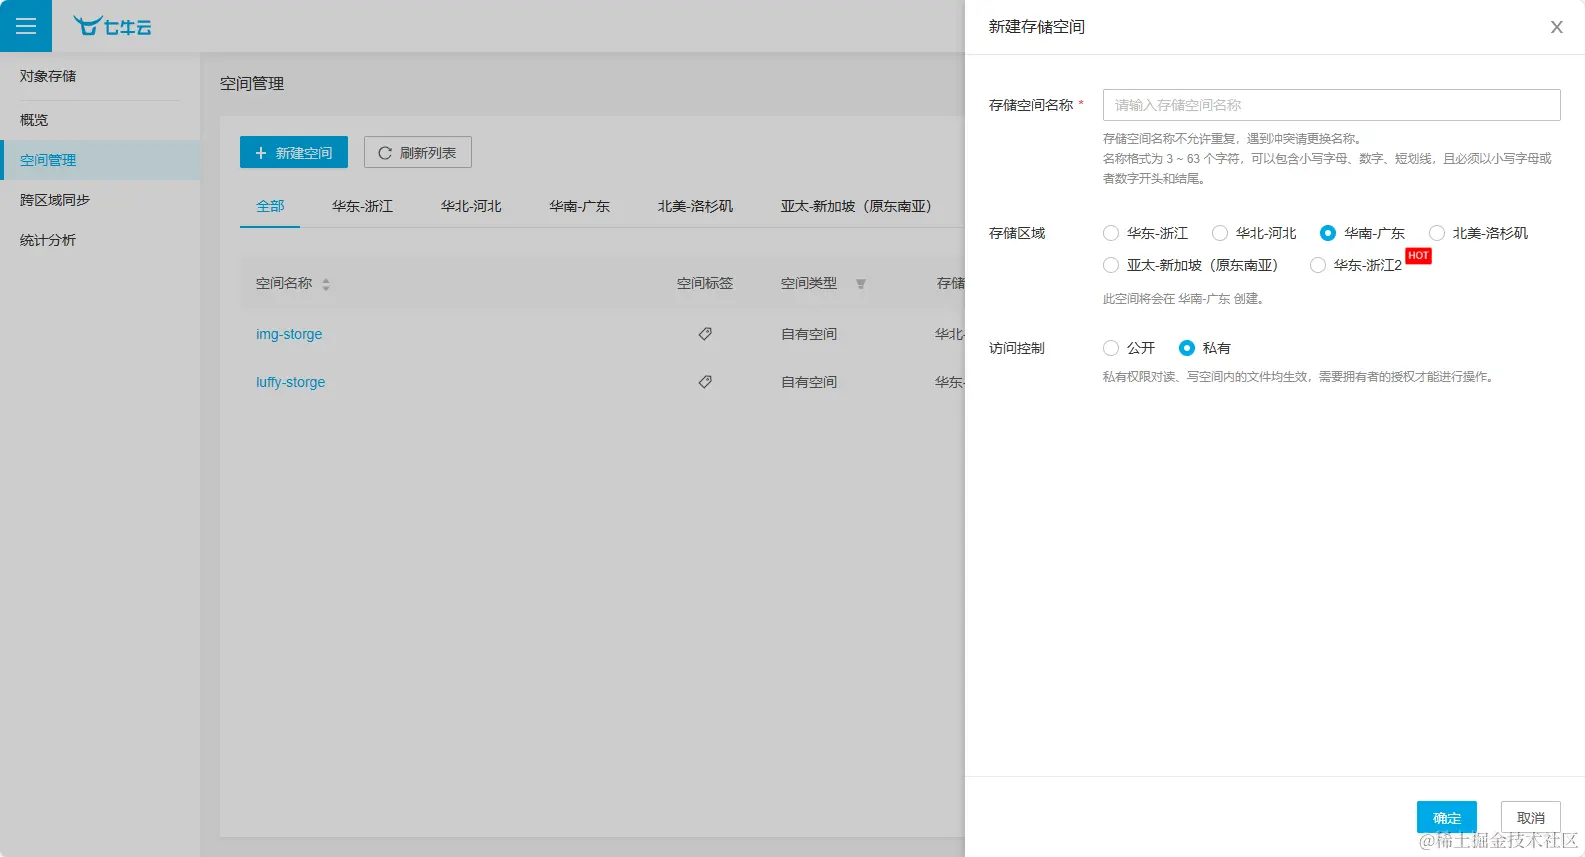Sort by 空间名称 column arrows
The image size is (1585, 857).
(x=326, y=284)
